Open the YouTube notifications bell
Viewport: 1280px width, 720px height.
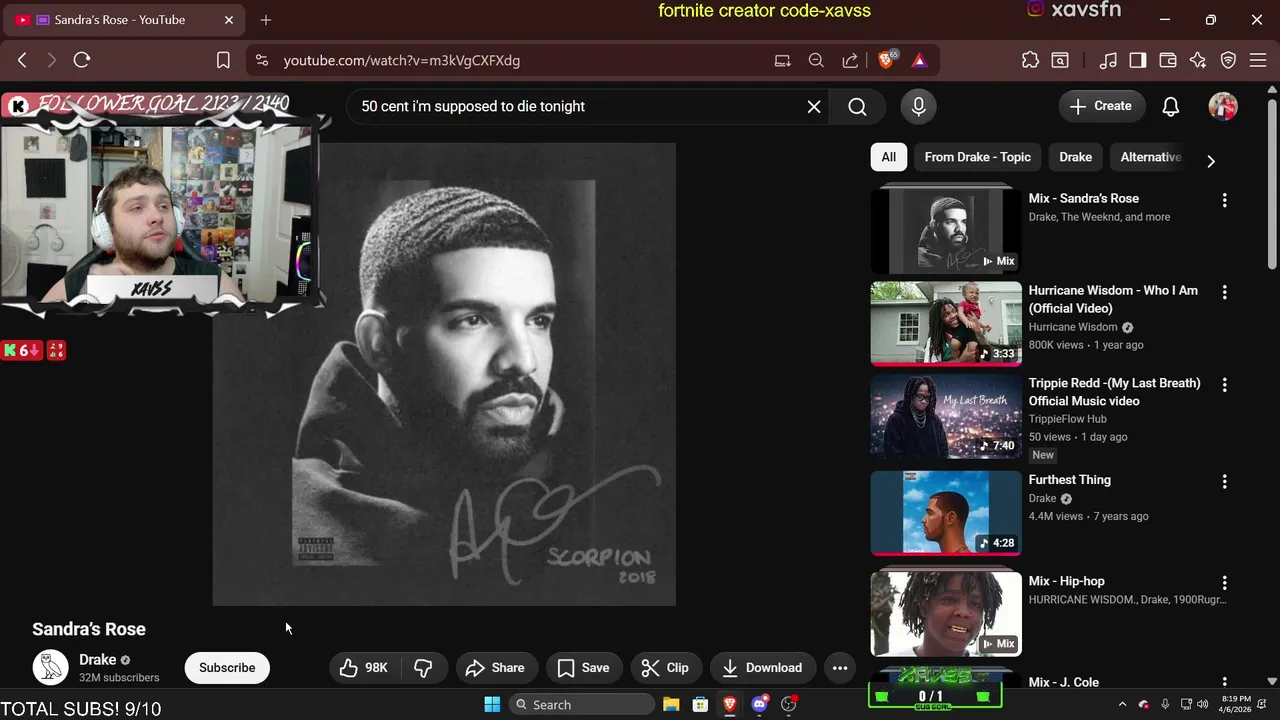click(x=1171, y=106)
